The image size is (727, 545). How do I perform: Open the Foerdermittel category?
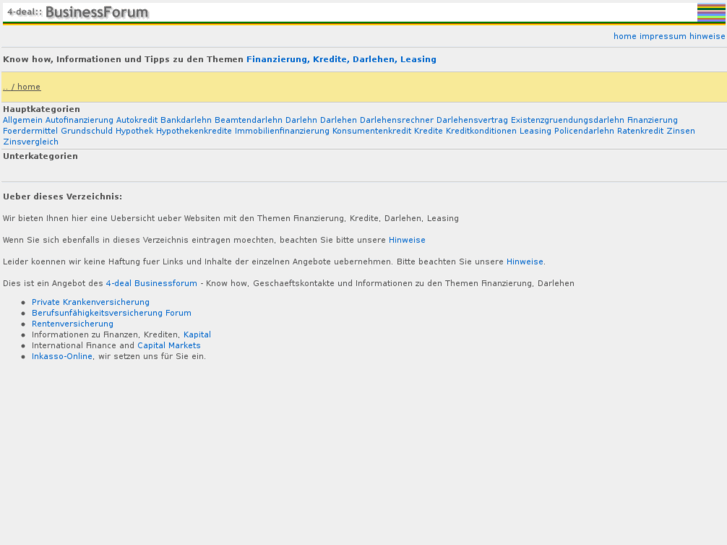click(30, 131)
